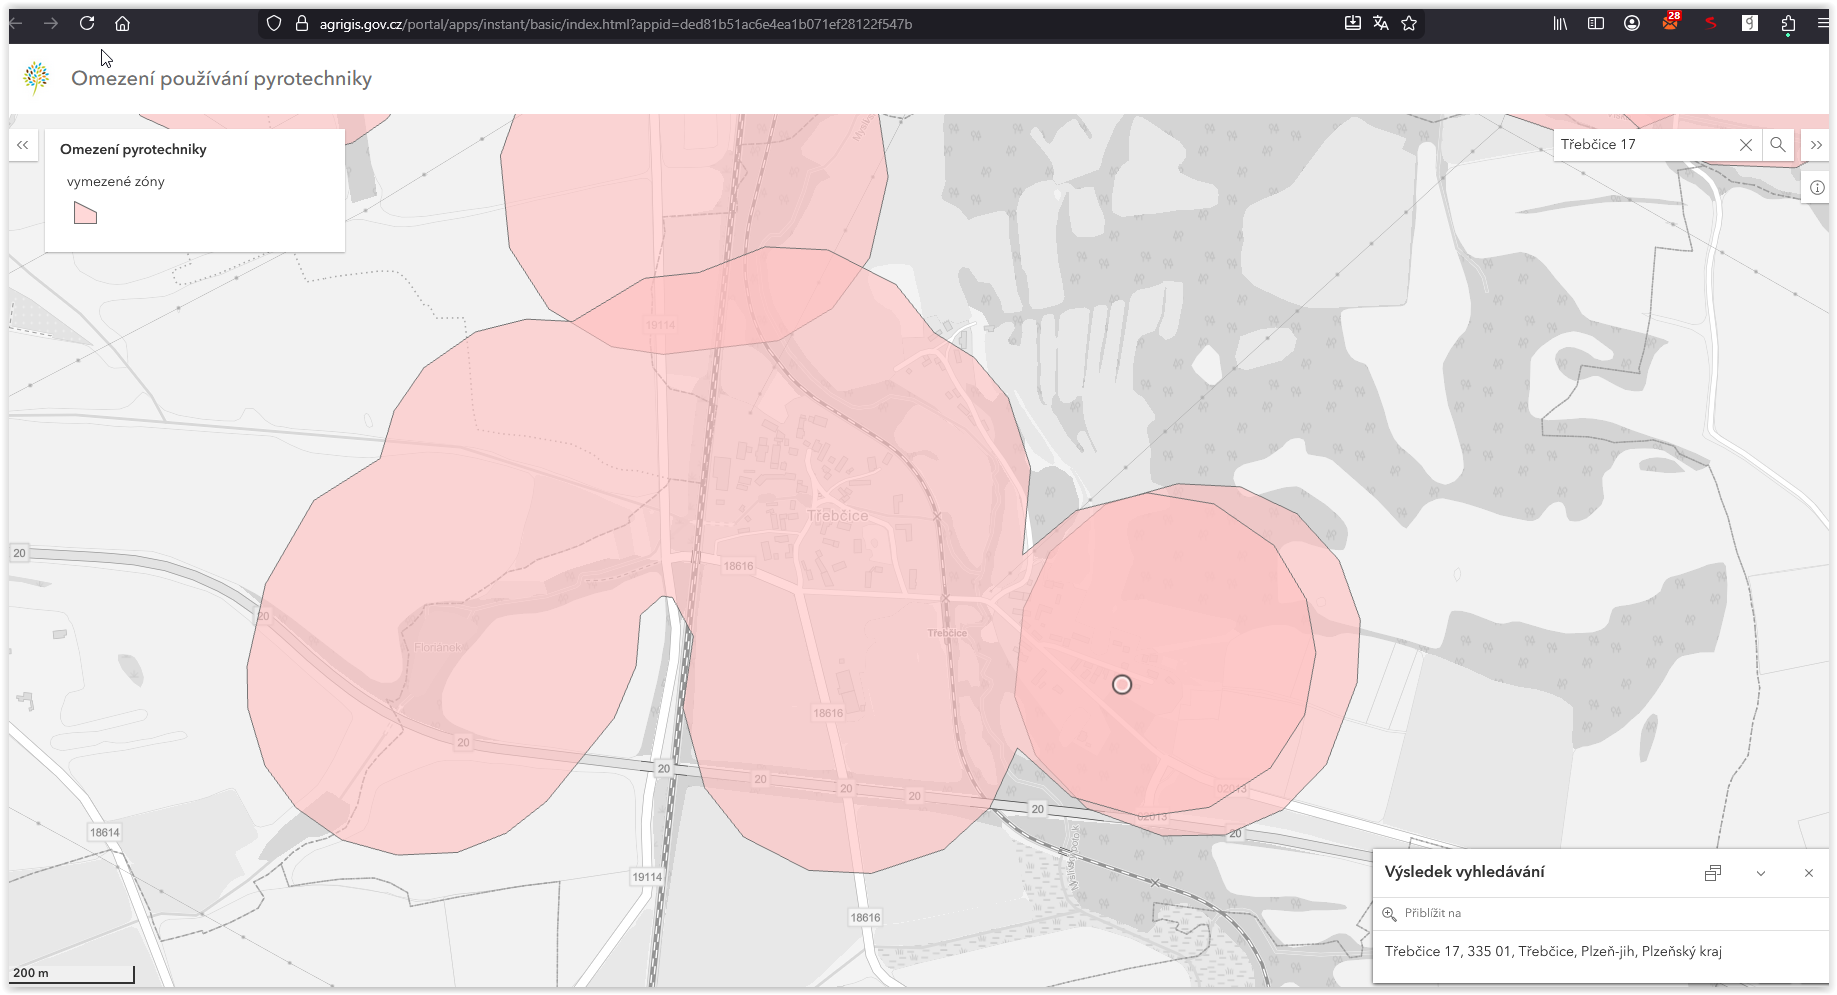
Task: Bookmark this page with the star
Action: click(1409, 23)
